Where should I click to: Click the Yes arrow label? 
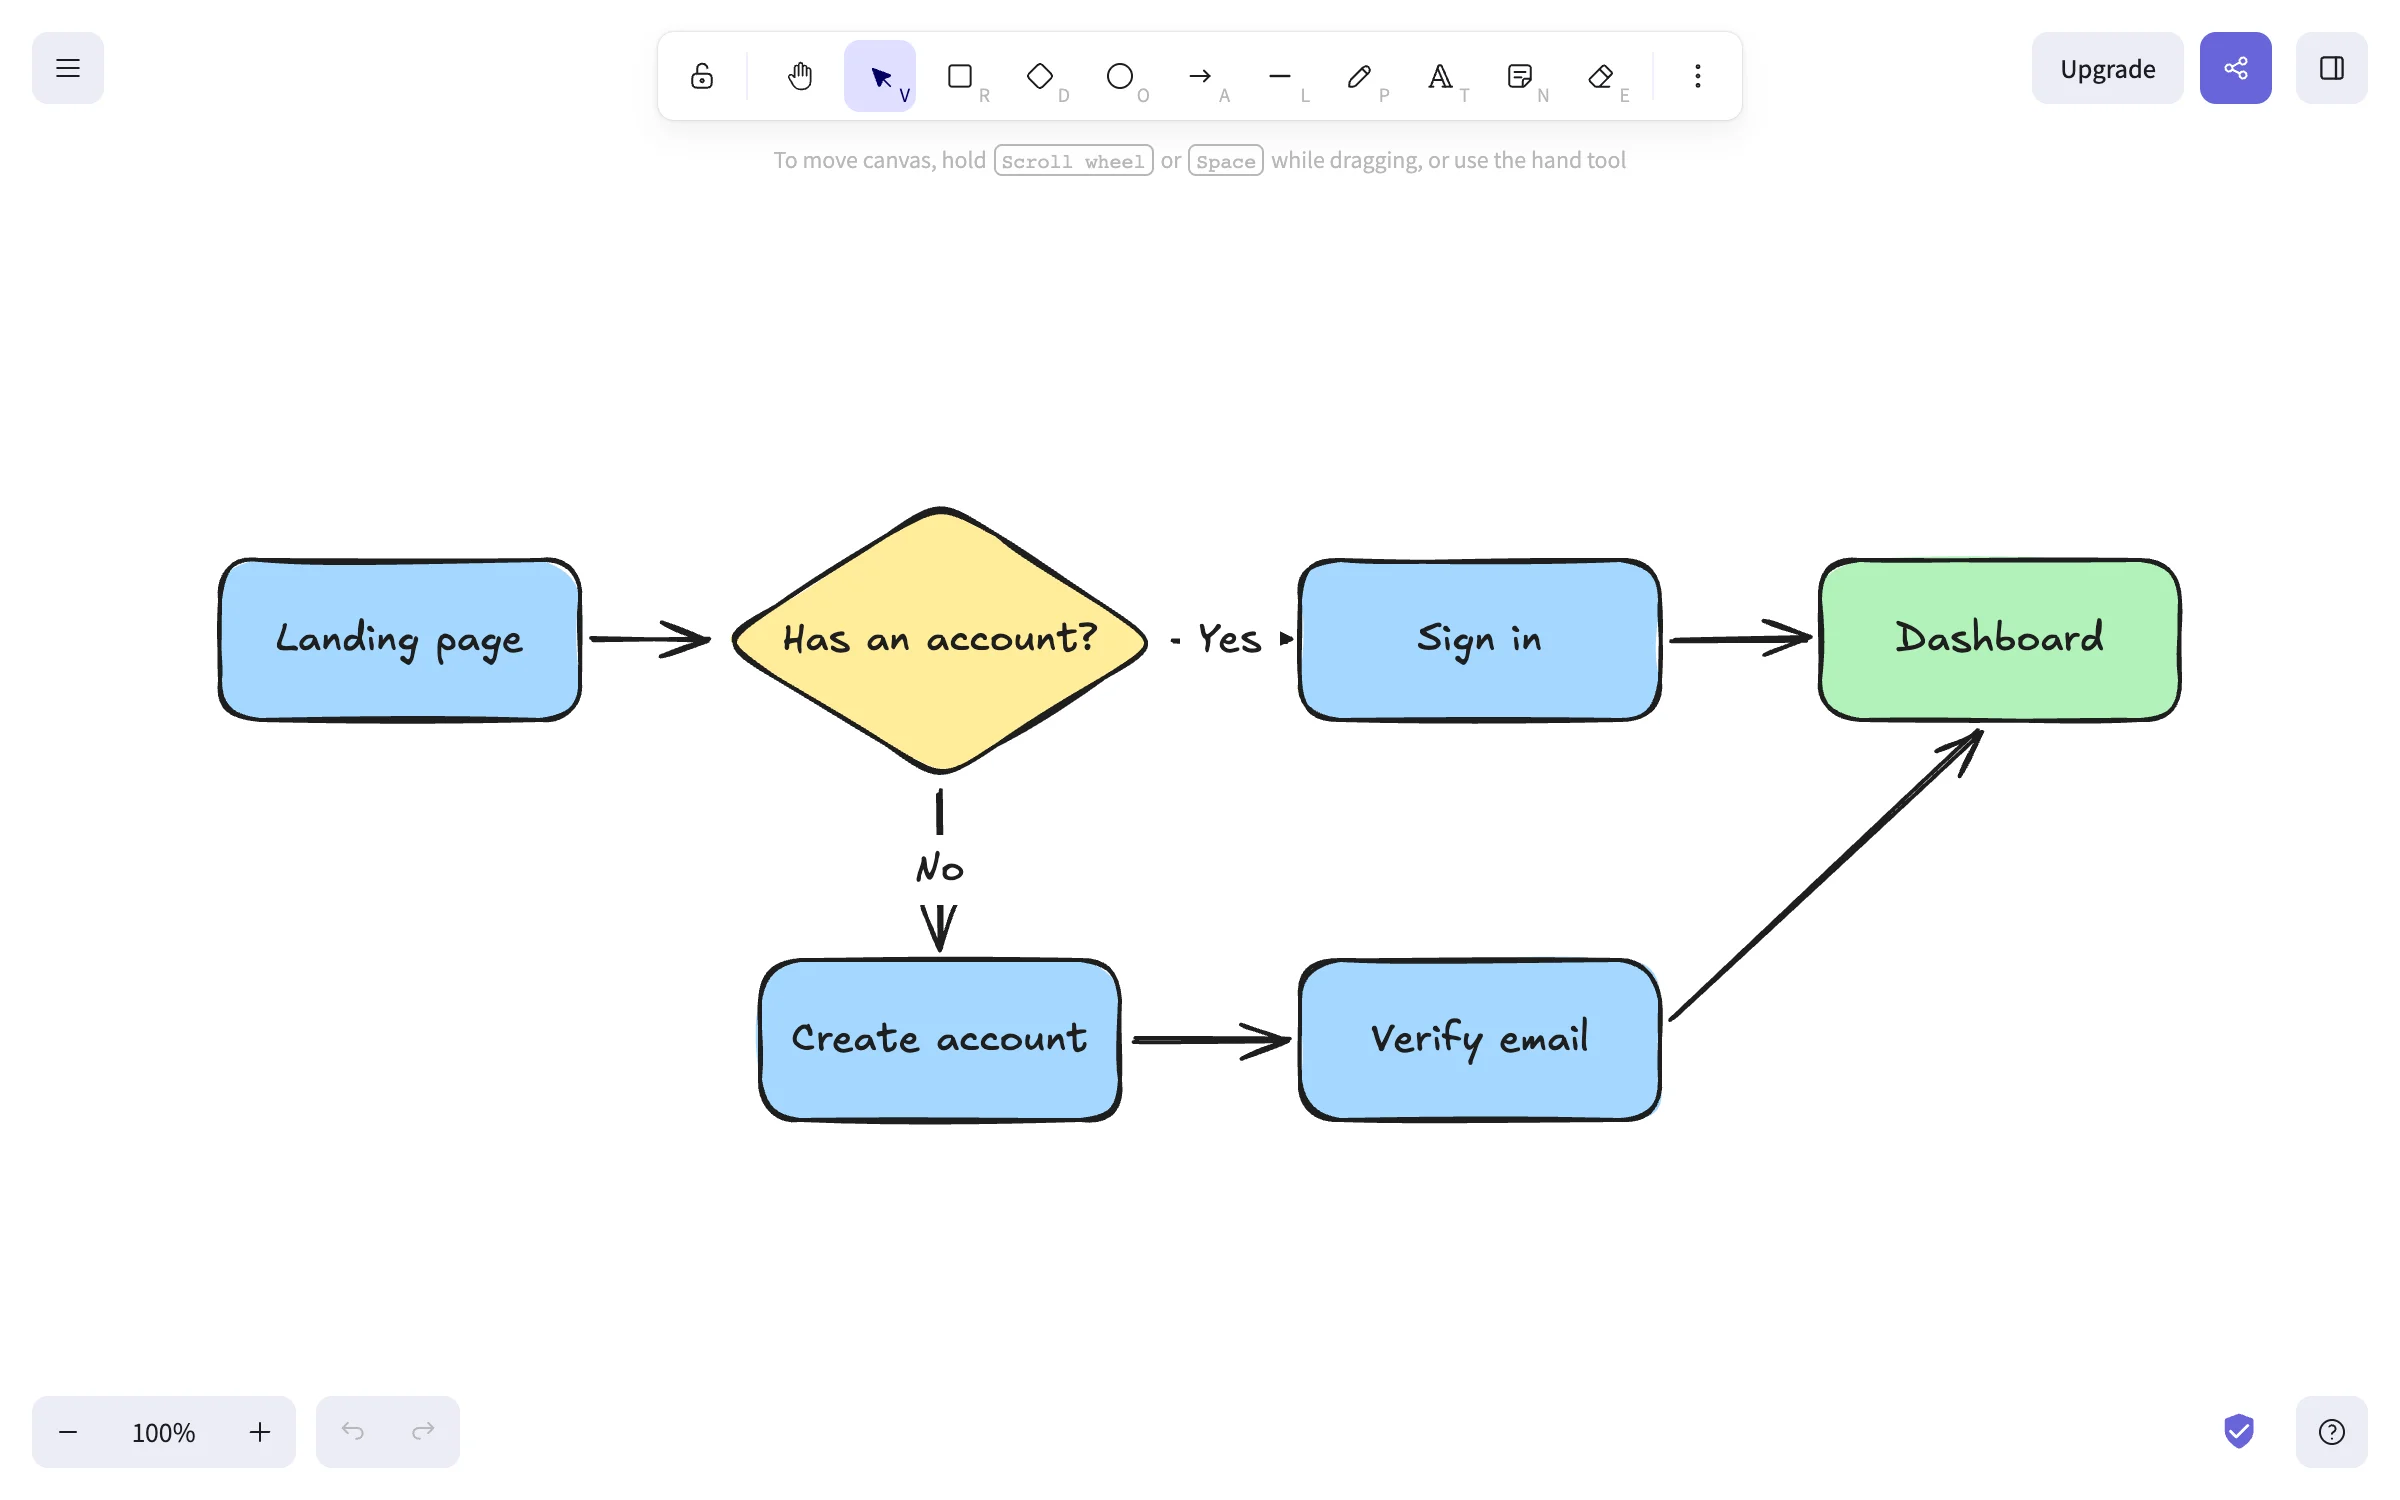[1230, 639]
